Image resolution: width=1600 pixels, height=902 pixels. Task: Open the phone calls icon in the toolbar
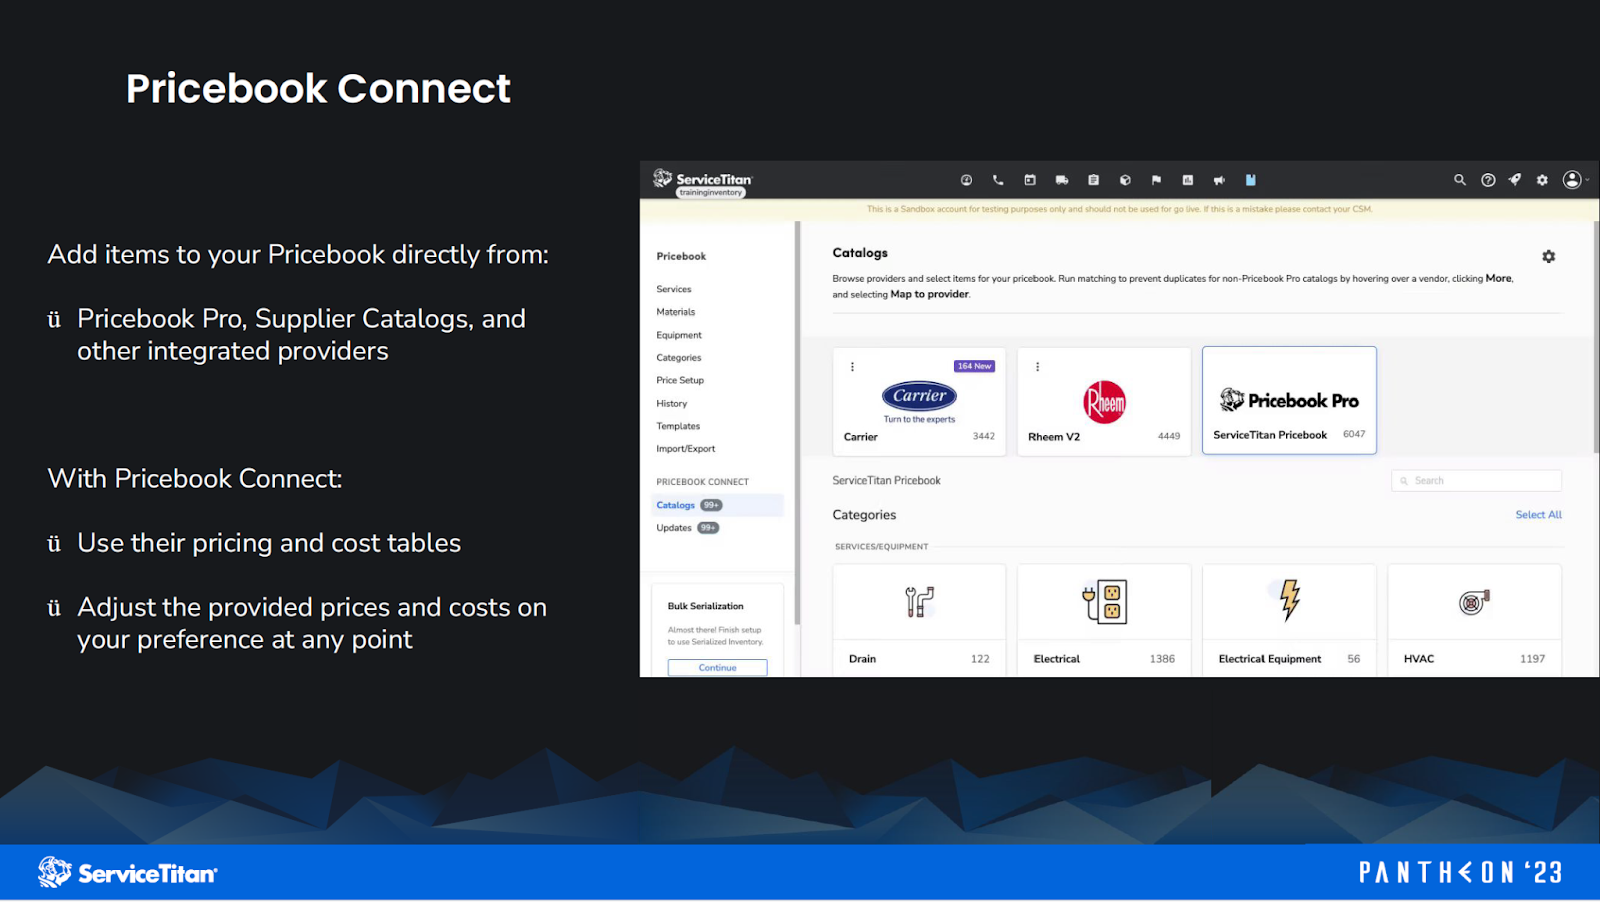[998, 180]
